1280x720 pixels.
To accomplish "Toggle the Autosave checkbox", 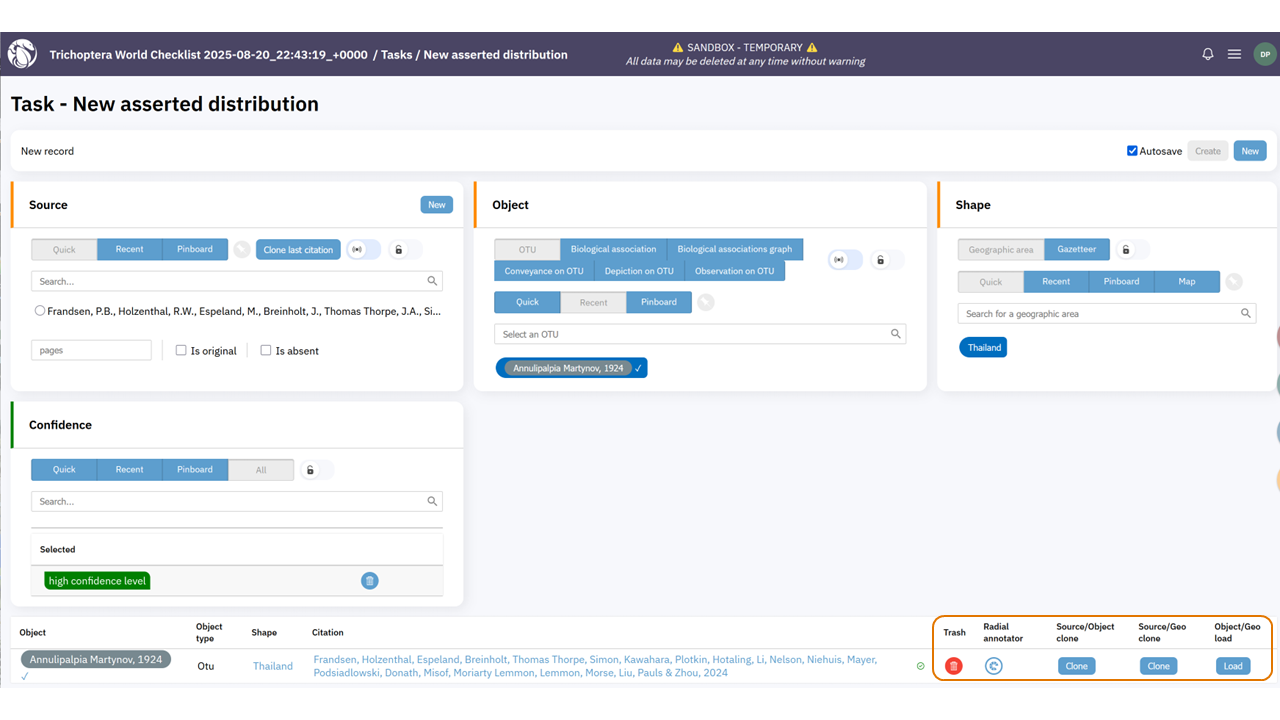I will [x=1132, y=151].
